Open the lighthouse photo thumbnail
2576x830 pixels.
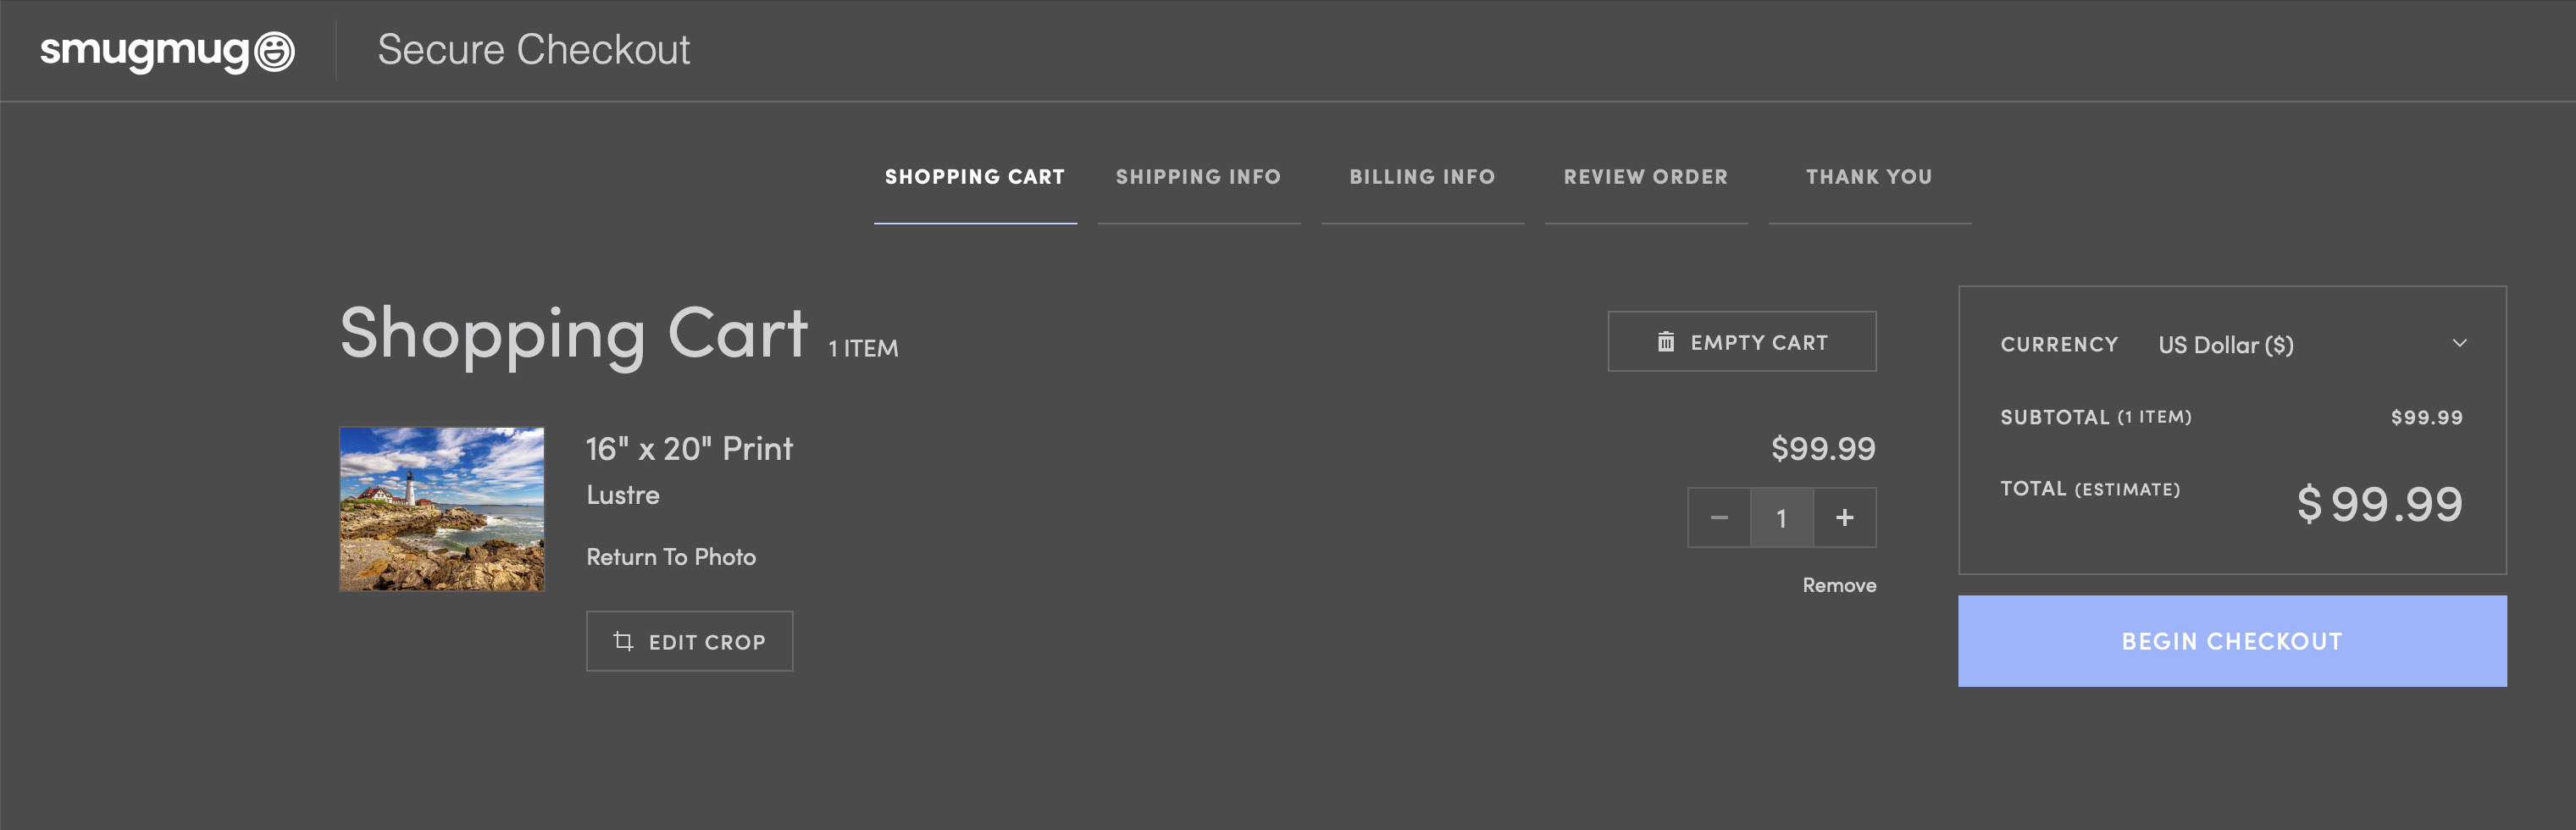pyautogui.click(x=442, y=509)
